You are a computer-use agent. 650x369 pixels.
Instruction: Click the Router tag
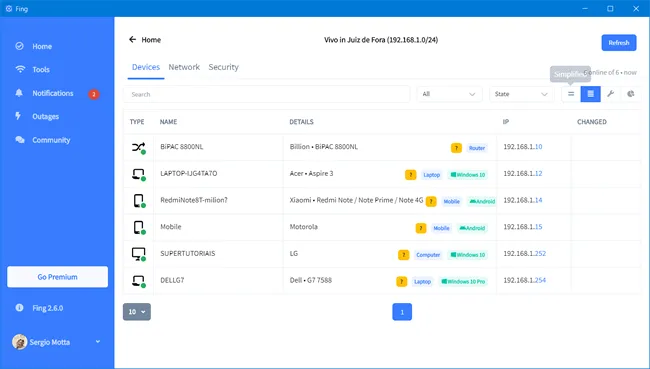477,148
